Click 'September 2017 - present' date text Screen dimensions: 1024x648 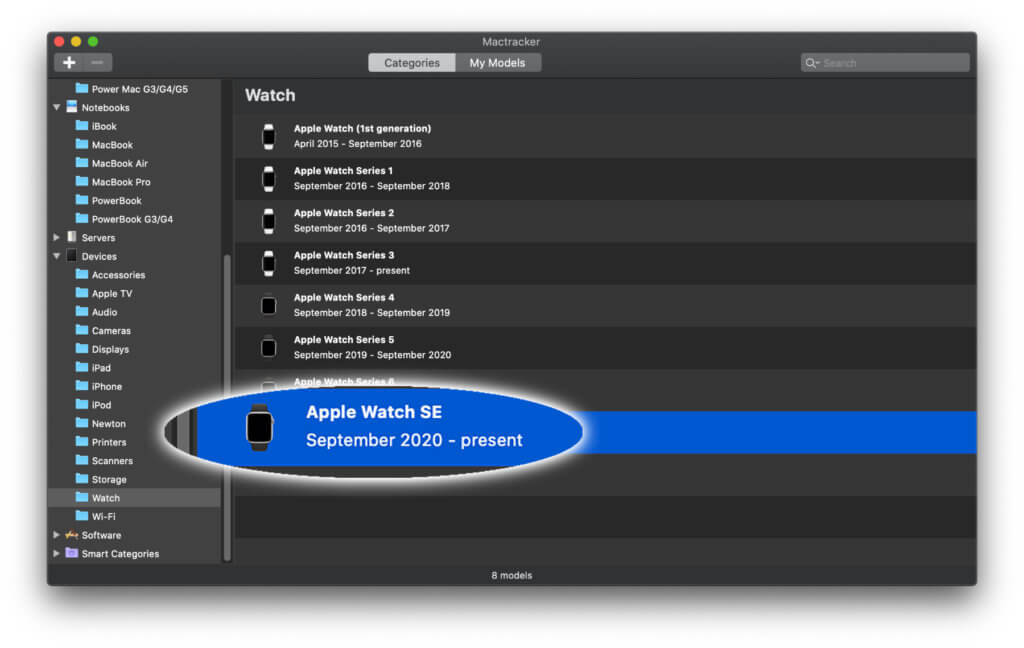coord(352,270)
